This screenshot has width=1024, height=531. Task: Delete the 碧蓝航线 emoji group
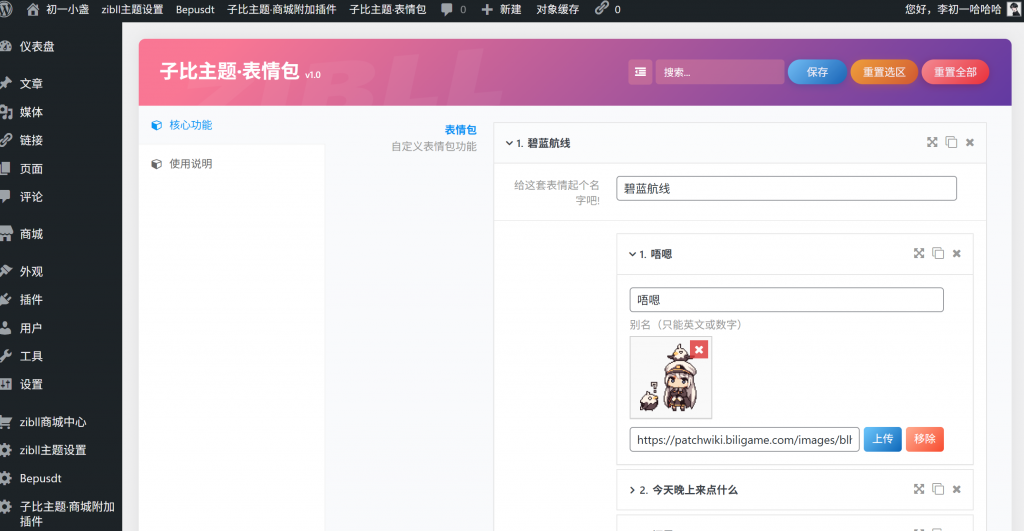coord(969,143)
